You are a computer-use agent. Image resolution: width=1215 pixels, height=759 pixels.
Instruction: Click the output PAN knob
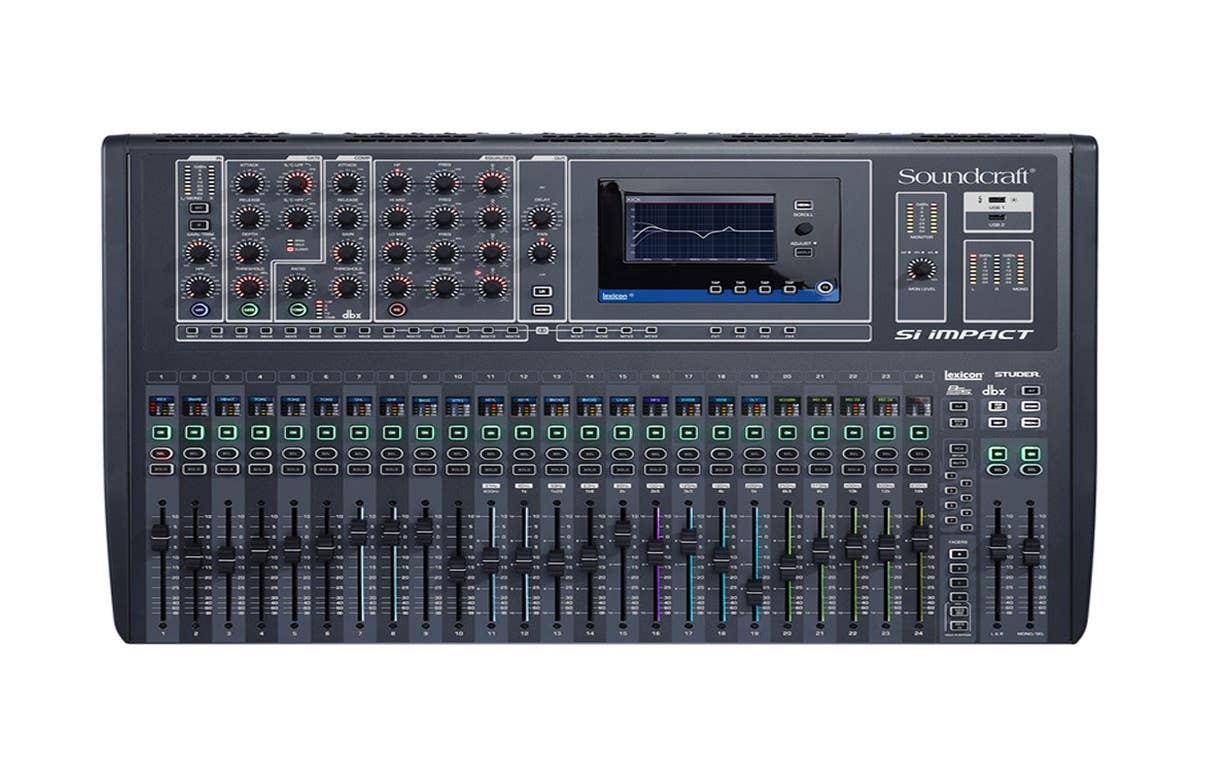(541, 252)
